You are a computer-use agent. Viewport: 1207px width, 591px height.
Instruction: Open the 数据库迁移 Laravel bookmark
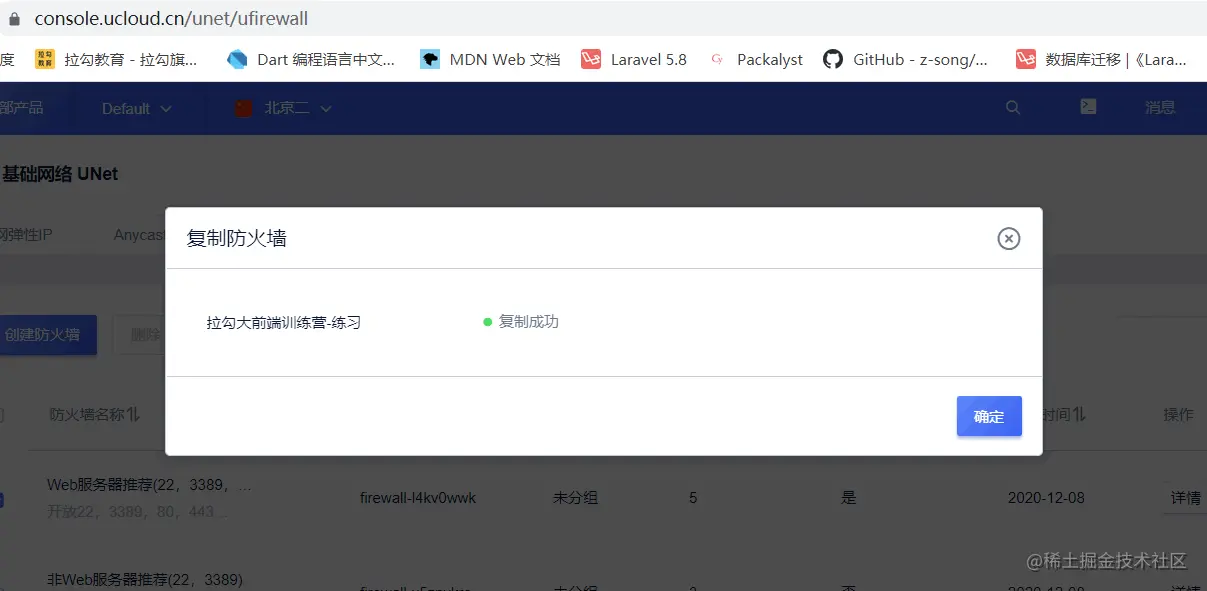pyautogui.click(x=1101, y=59)
